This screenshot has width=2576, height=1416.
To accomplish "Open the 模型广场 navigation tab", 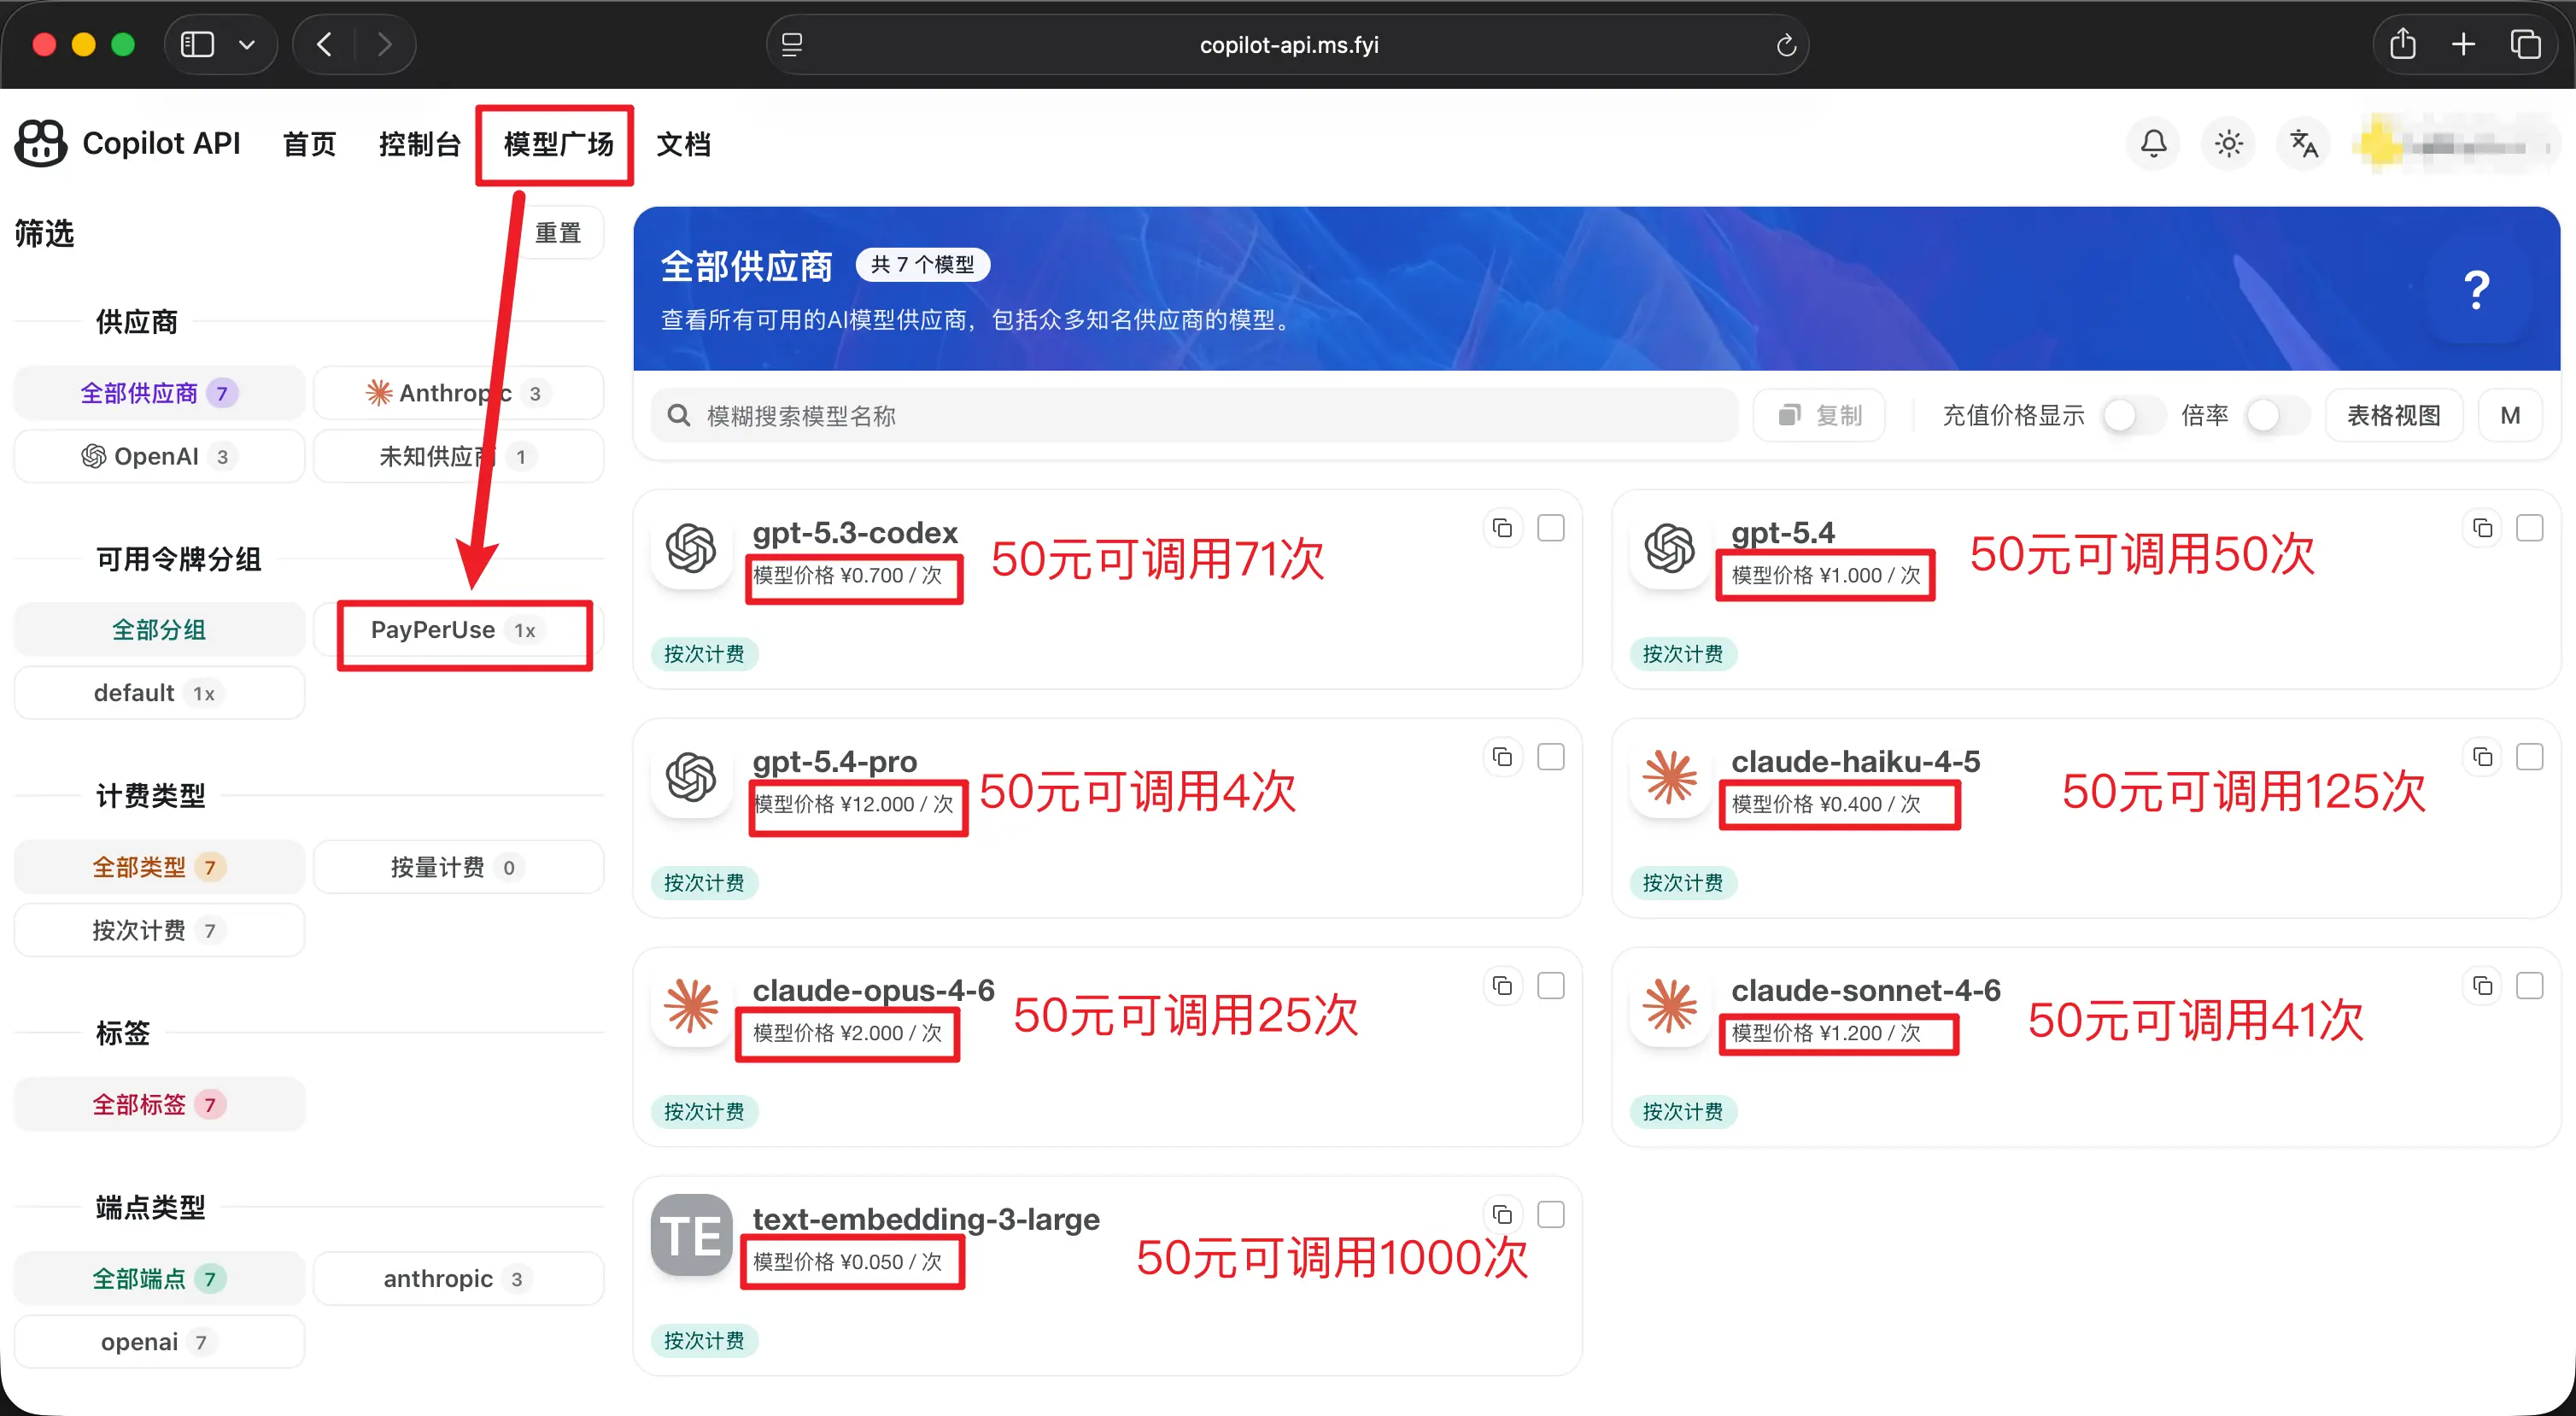I will (558, 144).
